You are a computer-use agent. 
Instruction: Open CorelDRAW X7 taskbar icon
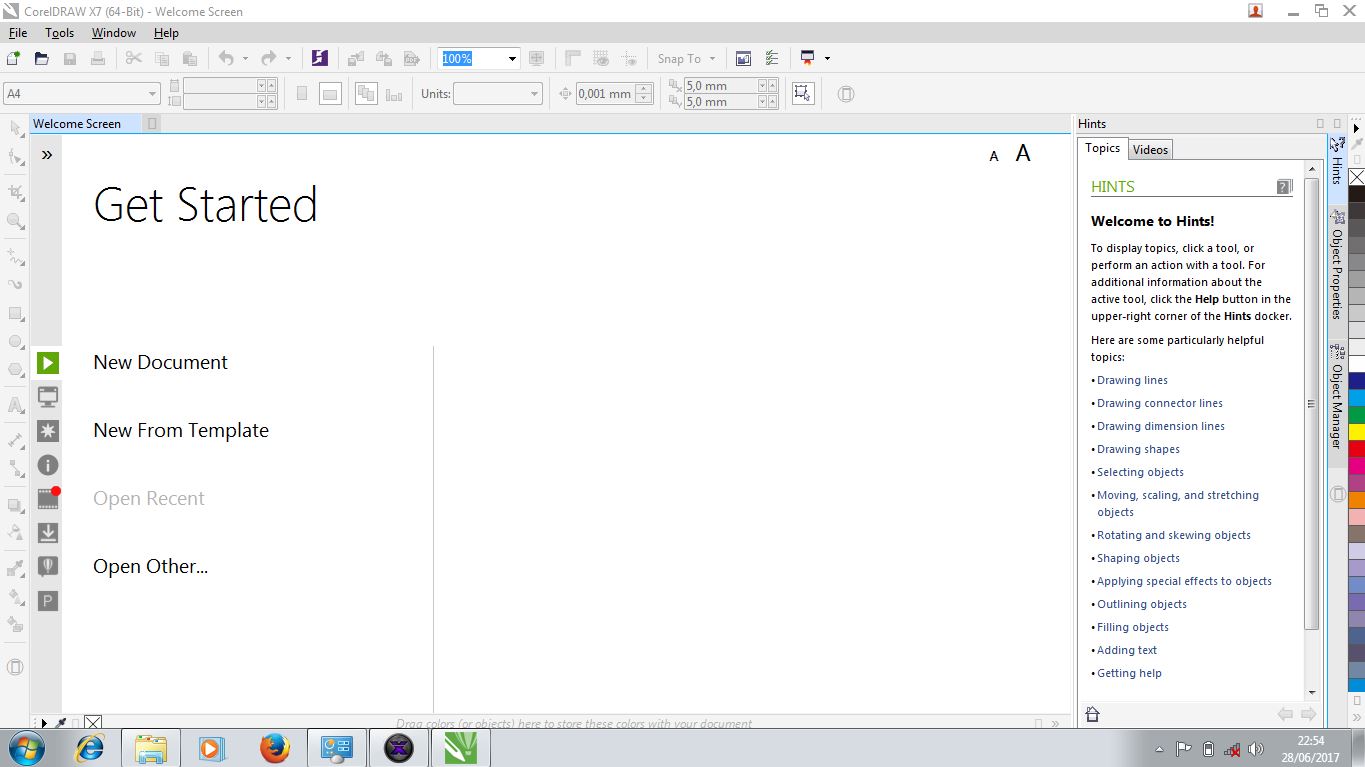(462, 747)
